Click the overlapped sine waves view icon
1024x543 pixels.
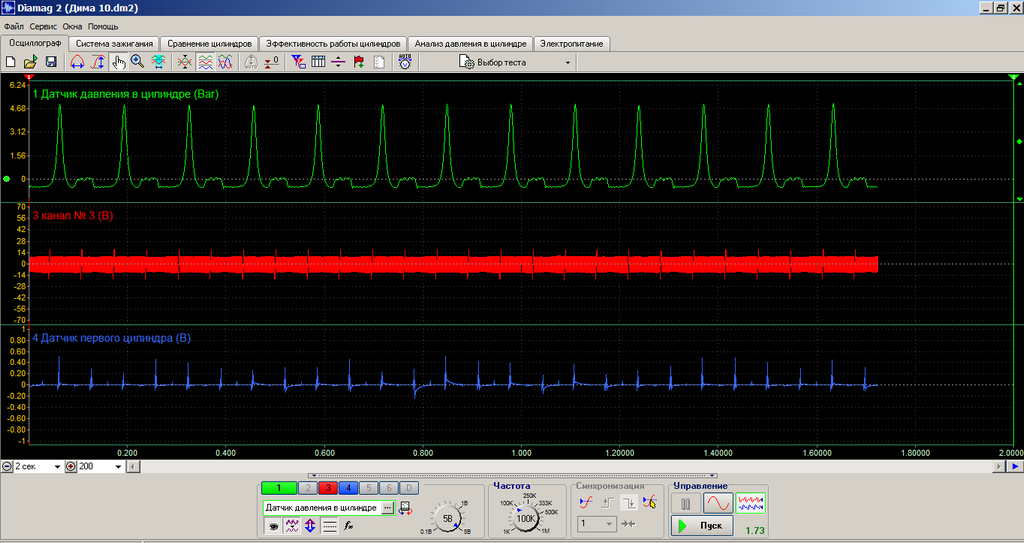(x=225, y=62)
